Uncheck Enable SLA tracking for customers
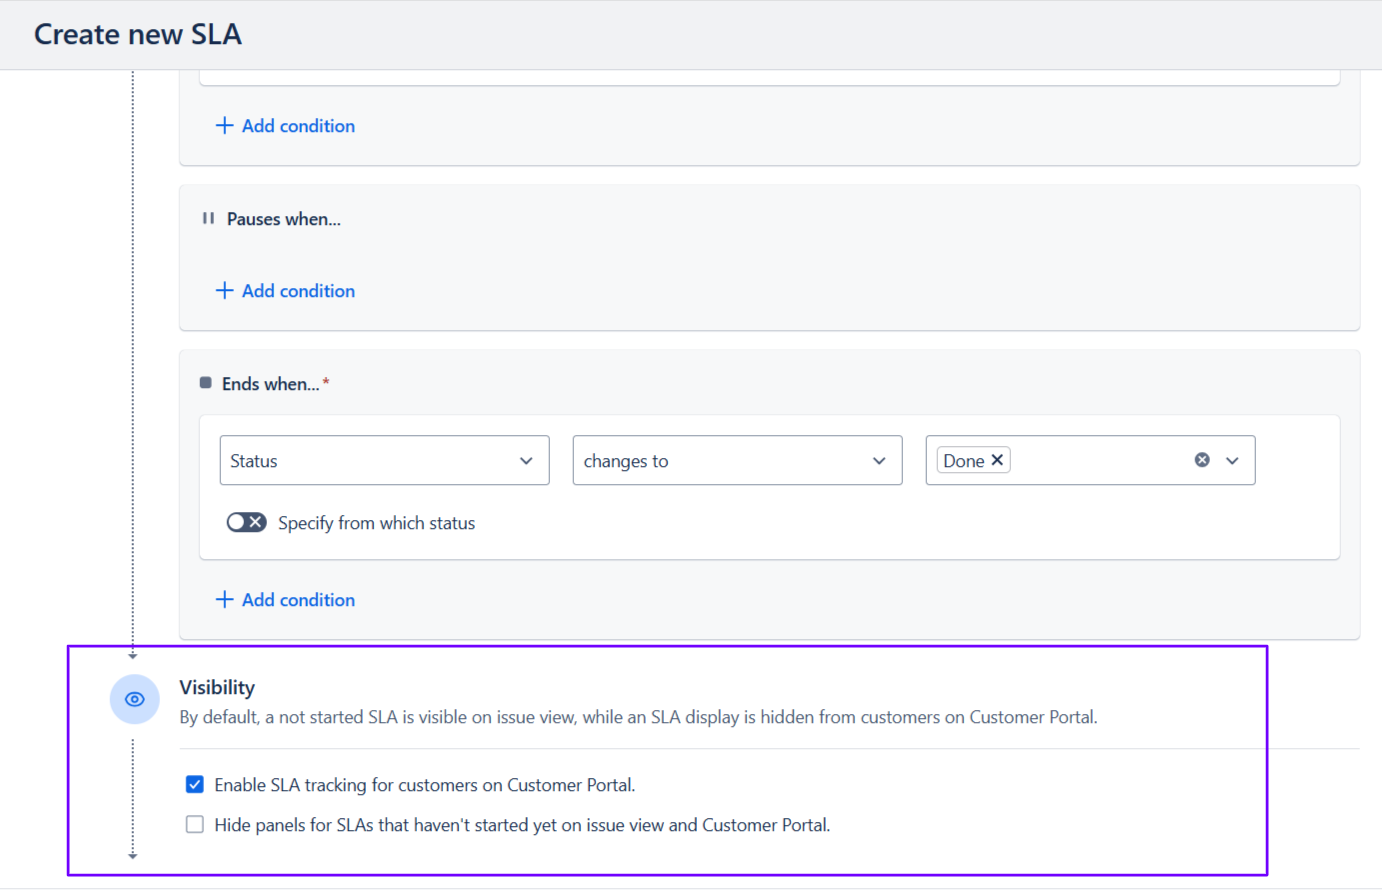This screenshot has height=892, width=1382. pos(195,784)
